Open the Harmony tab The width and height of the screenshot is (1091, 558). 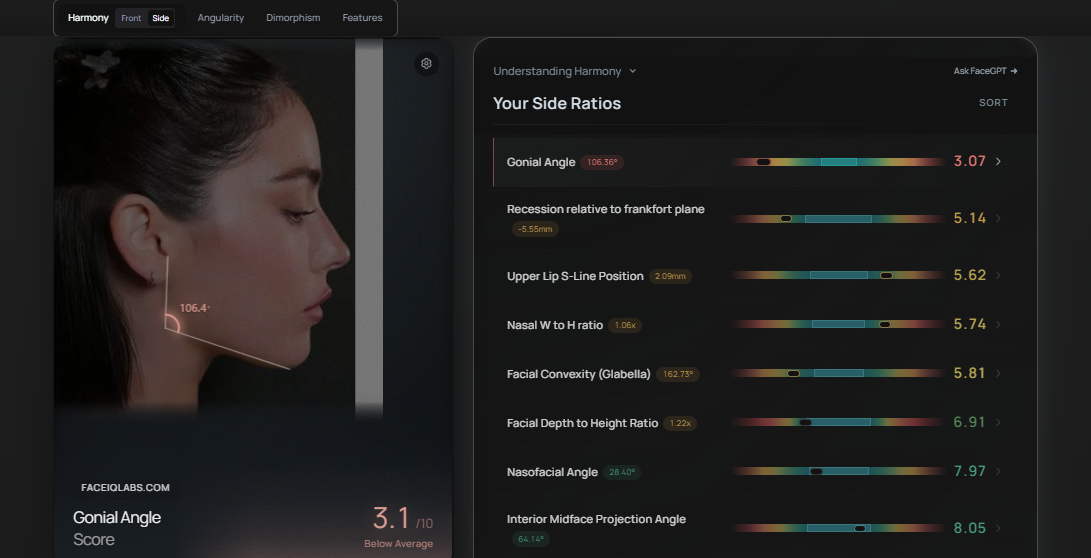point(88,18)
